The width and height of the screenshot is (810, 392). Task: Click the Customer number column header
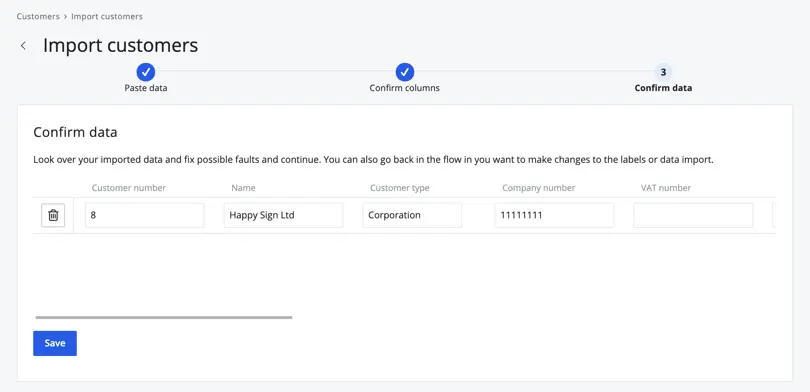point(129,188)
